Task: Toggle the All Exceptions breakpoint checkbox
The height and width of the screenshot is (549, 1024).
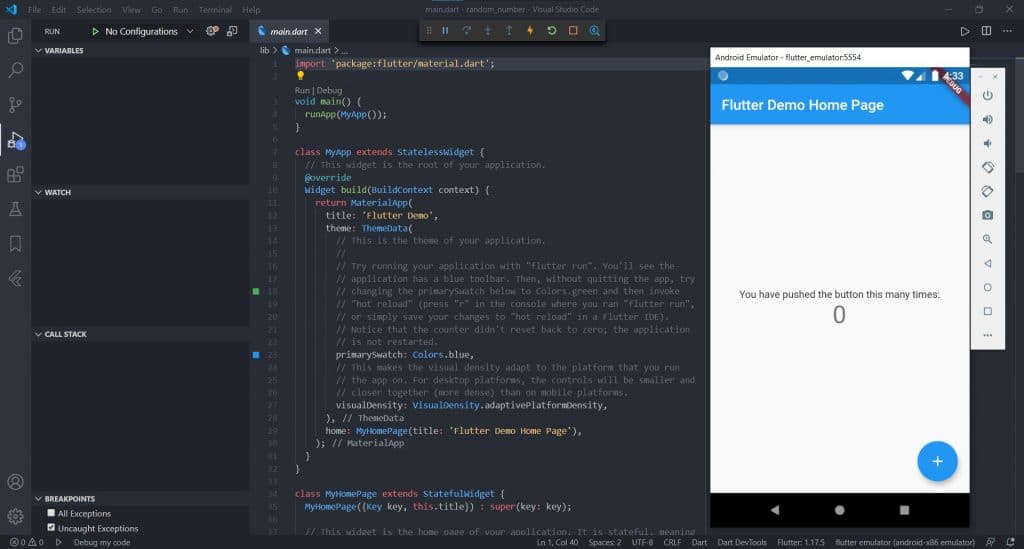Action: (51, 513)
